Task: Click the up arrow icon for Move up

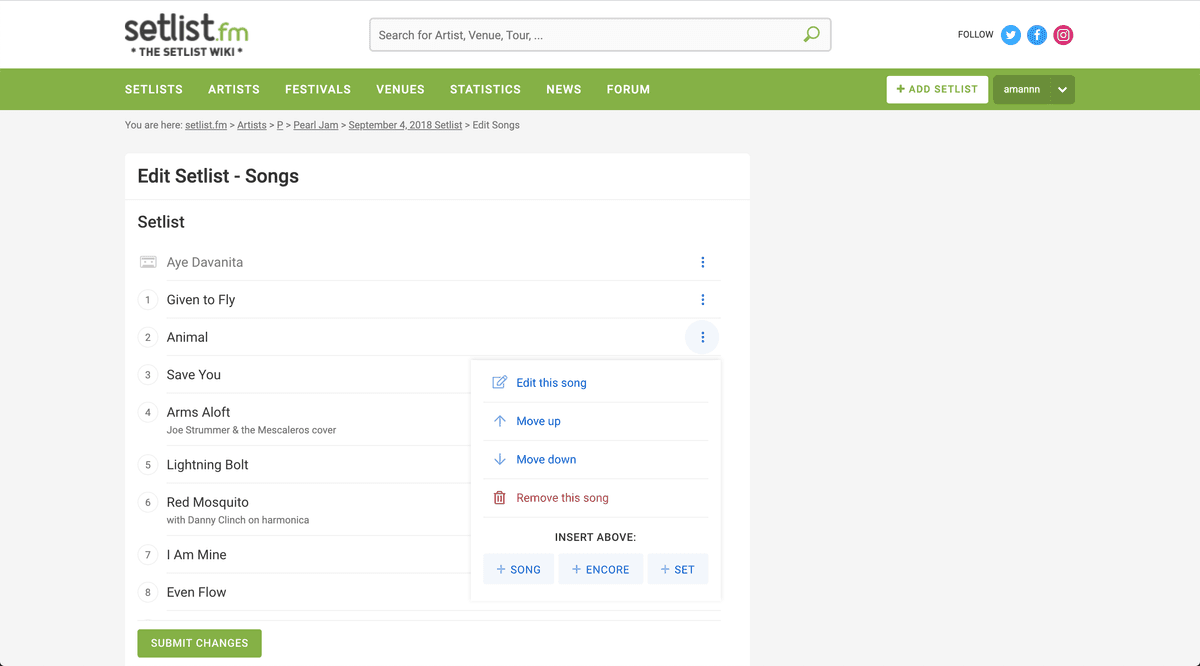Action: click(x=500, y=421)
